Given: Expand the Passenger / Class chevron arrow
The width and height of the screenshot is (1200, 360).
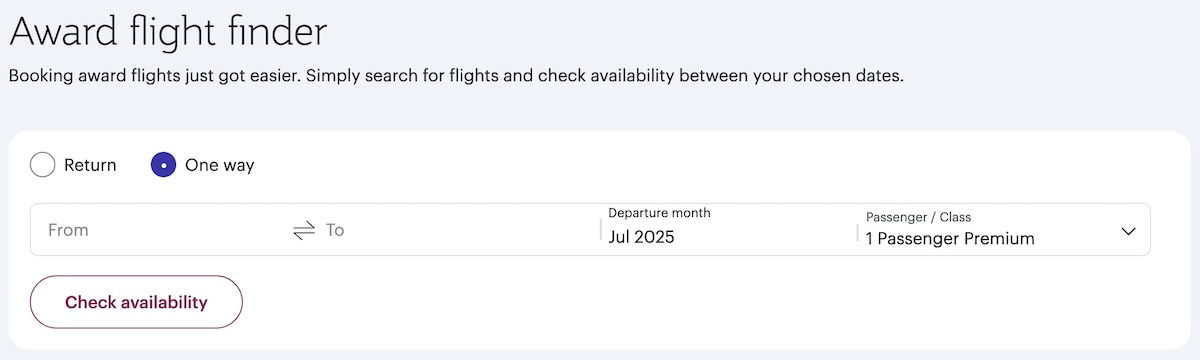Looking at the screenshot, I should [x=1129, y=231].
